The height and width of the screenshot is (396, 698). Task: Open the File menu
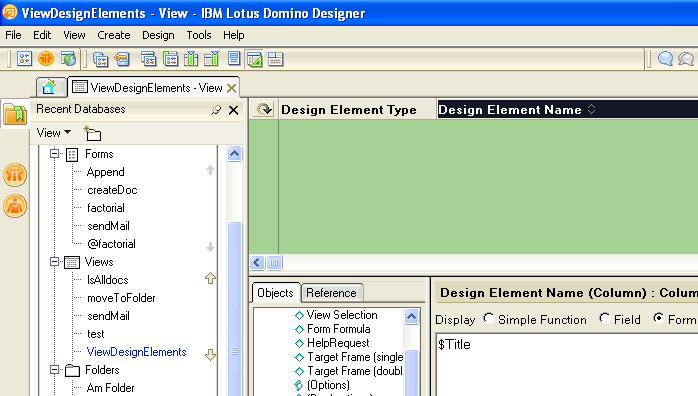(x=13, y=35)
